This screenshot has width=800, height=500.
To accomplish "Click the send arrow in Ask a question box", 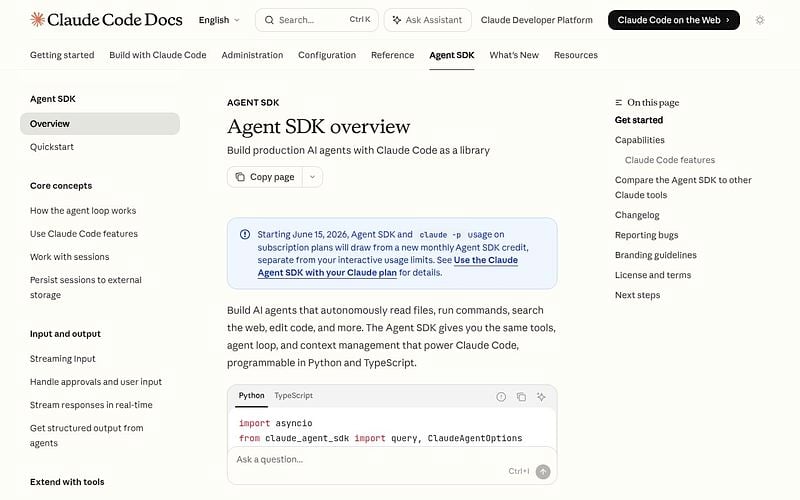I will click(543, 471).
